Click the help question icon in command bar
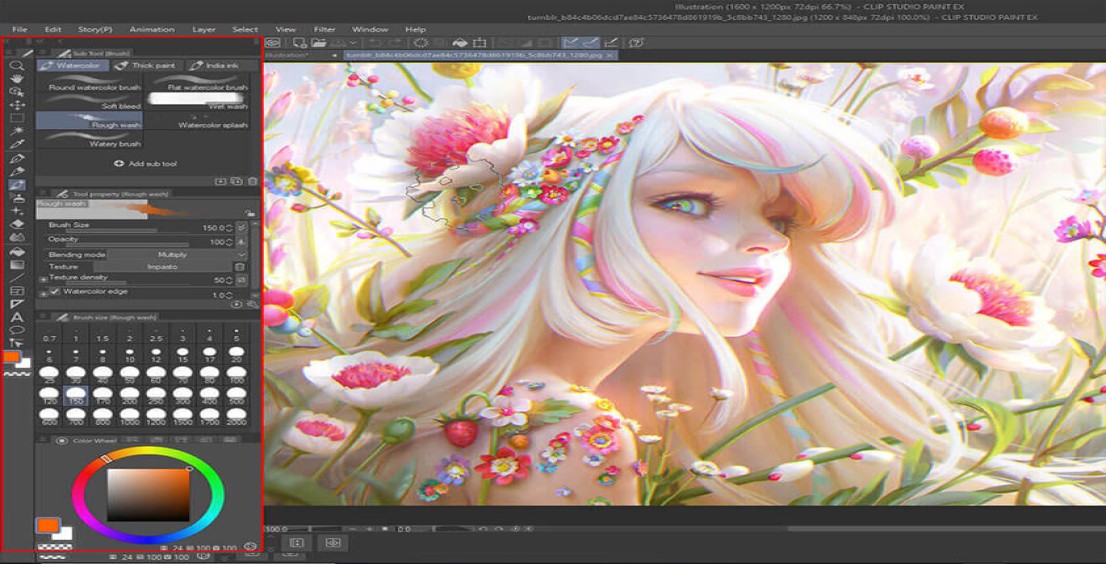Viewport: 1106px width, 564px height. 636,43
